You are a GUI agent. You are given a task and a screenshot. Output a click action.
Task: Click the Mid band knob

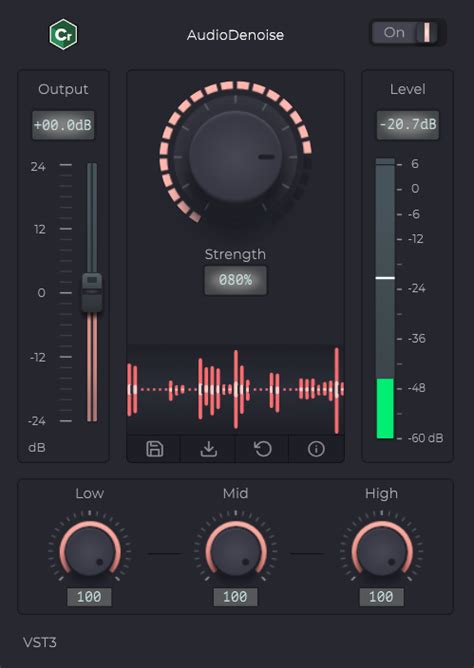tap(236, 552)
